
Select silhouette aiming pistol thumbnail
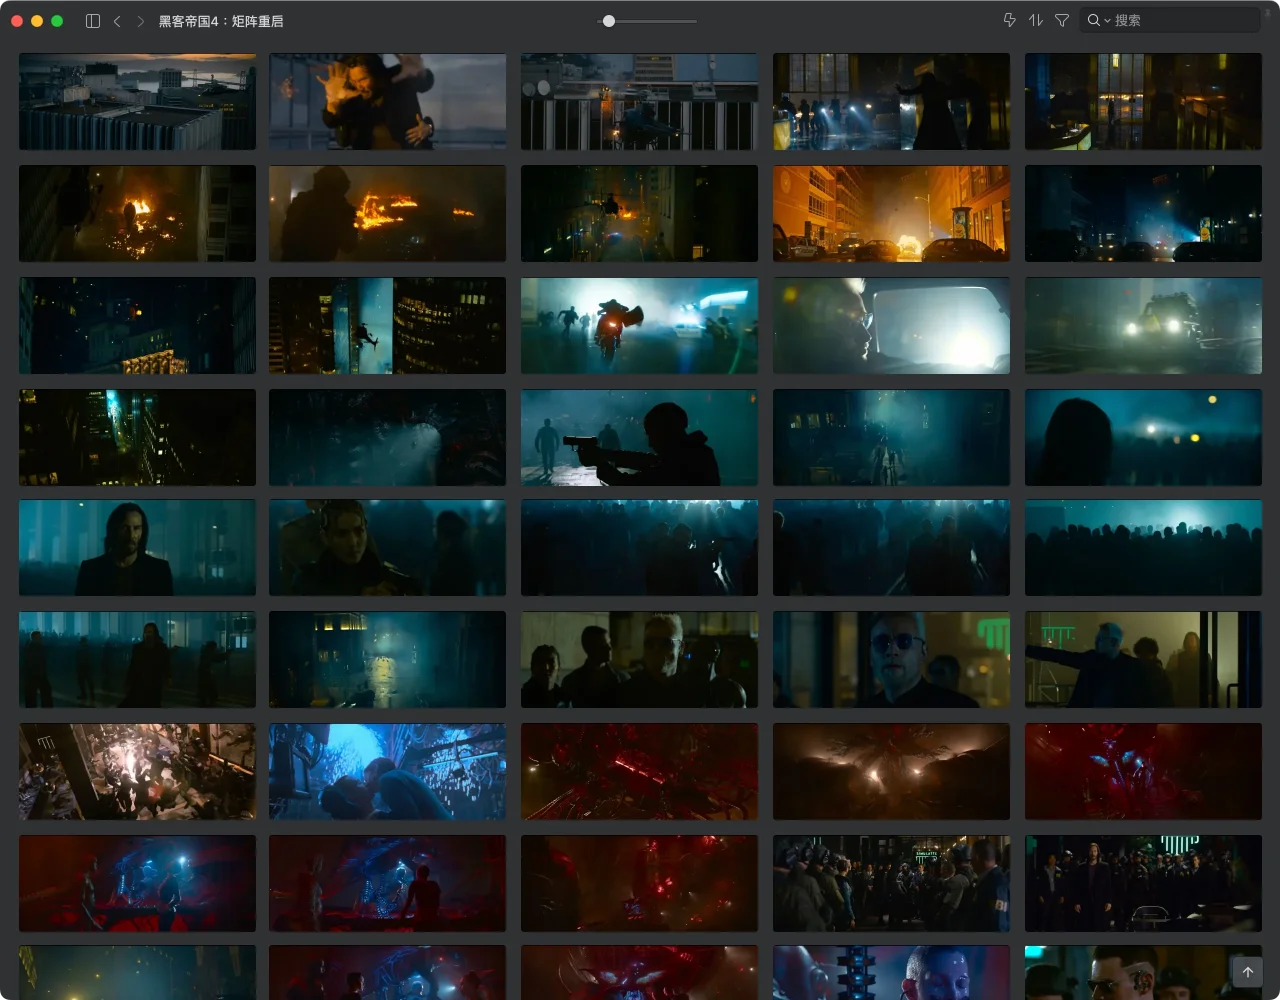(x=639, y=438)
